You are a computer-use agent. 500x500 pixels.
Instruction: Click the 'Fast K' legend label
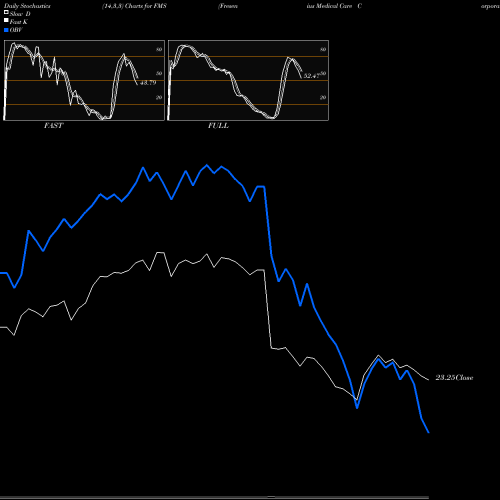pos(19,22)
